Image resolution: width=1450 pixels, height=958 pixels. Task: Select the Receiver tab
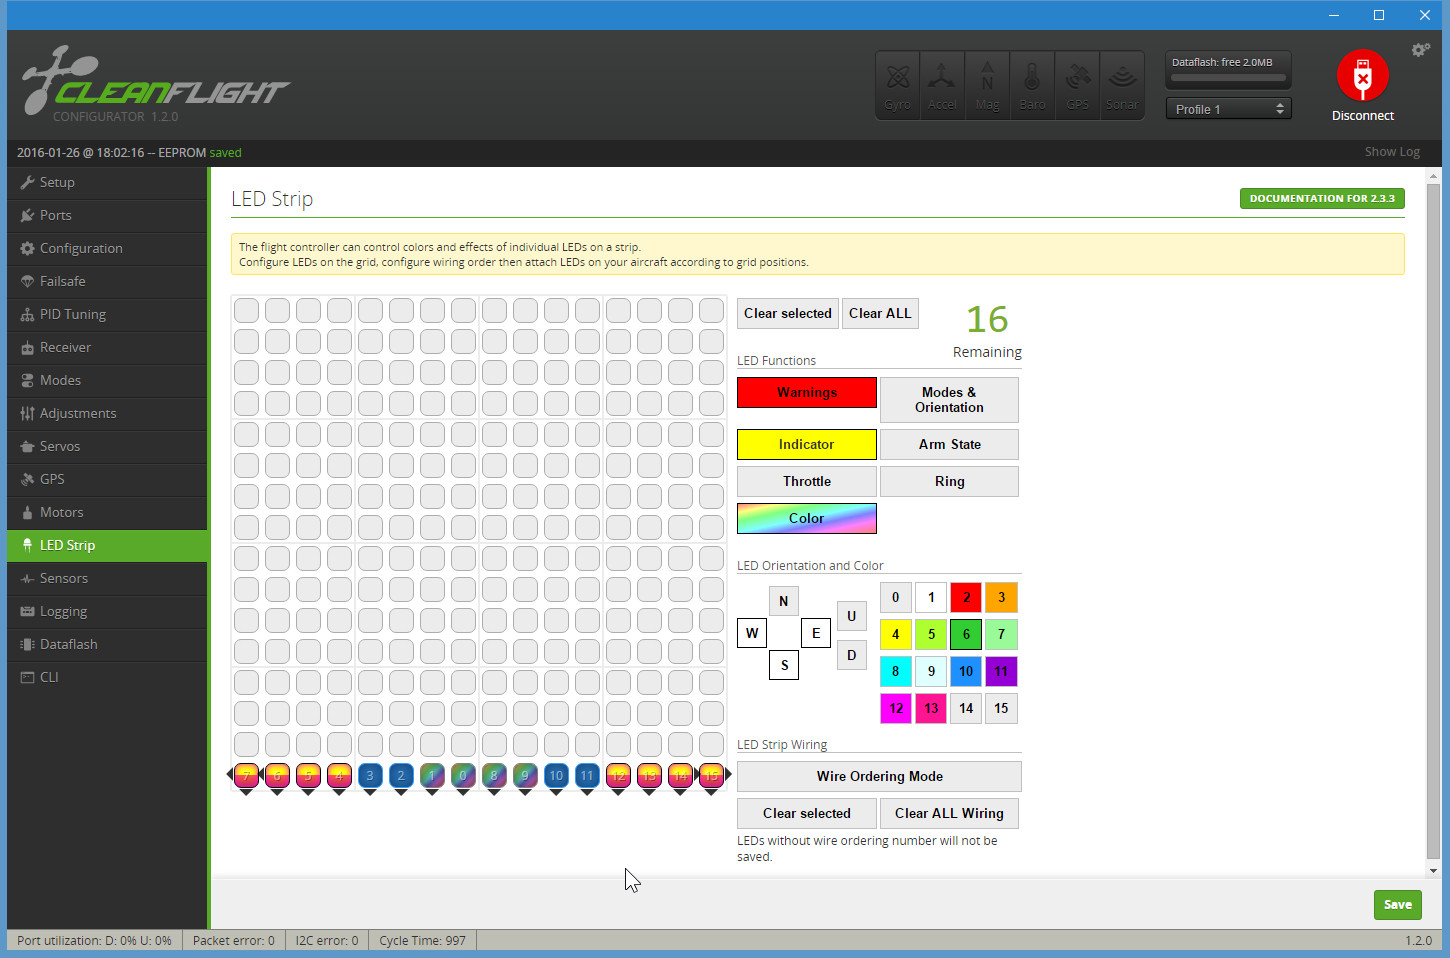(x=107, y=347)
